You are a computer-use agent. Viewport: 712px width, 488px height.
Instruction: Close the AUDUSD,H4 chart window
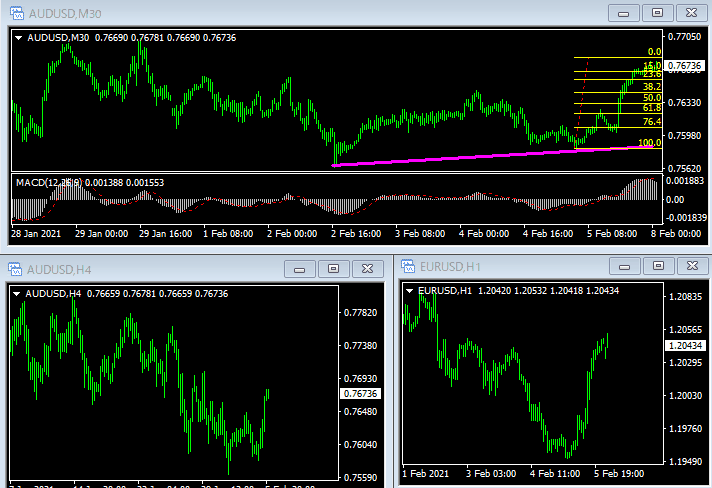367,269
